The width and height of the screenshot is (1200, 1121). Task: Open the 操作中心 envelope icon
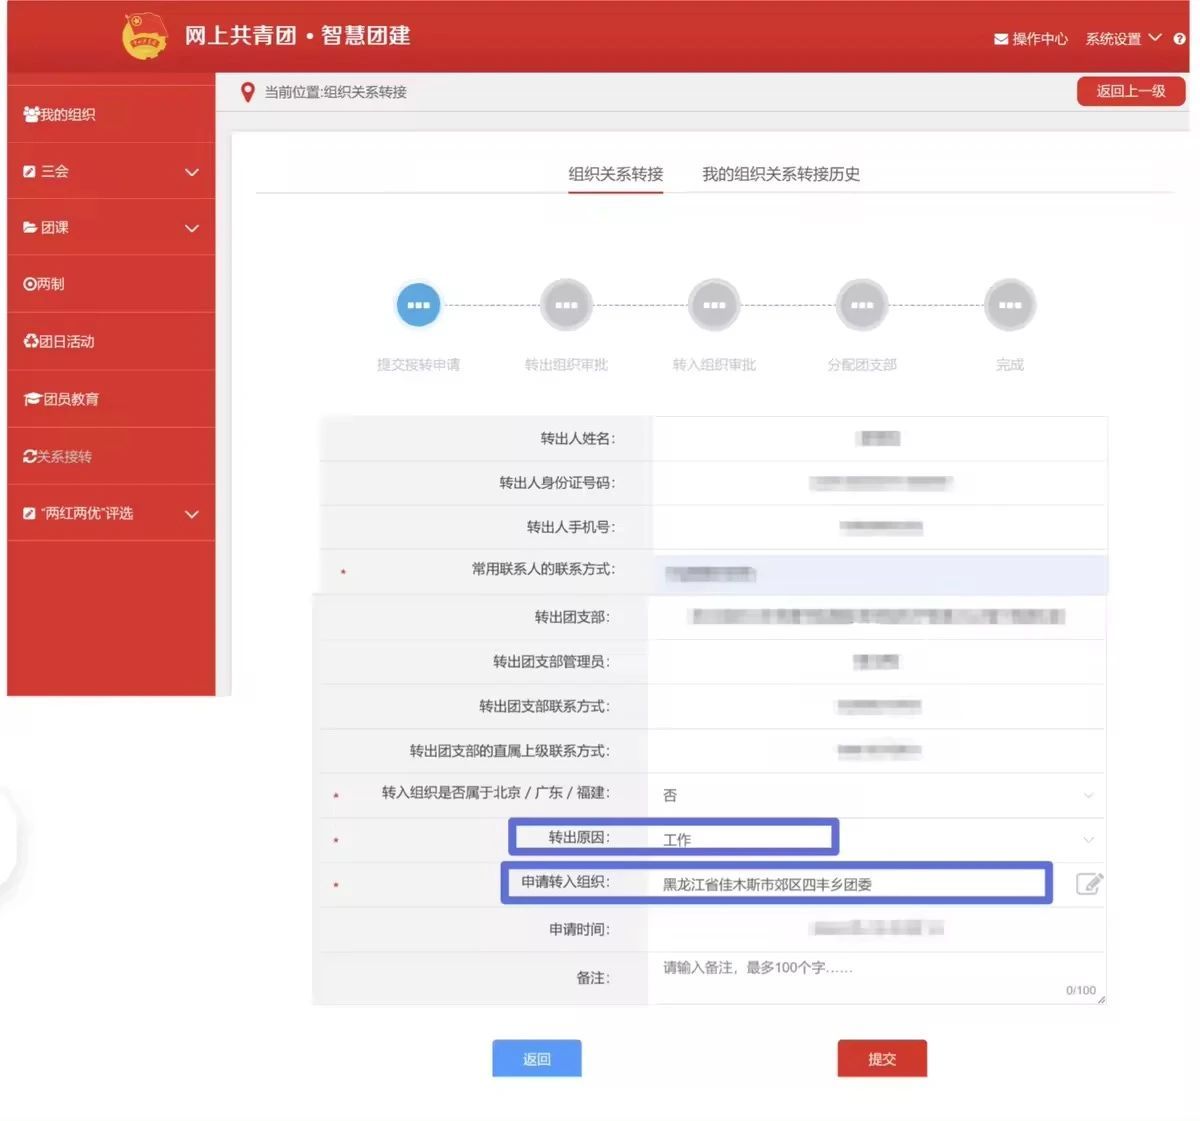pyautogui.click(x=1000, y=39)
